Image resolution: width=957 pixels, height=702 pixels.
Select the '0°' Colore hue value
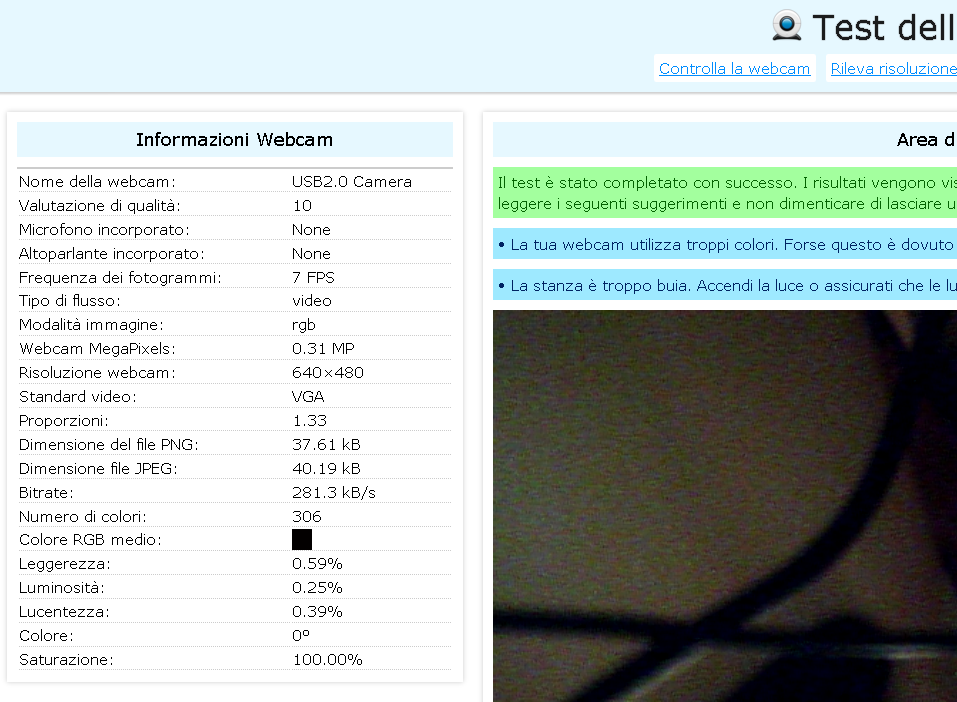301,635
